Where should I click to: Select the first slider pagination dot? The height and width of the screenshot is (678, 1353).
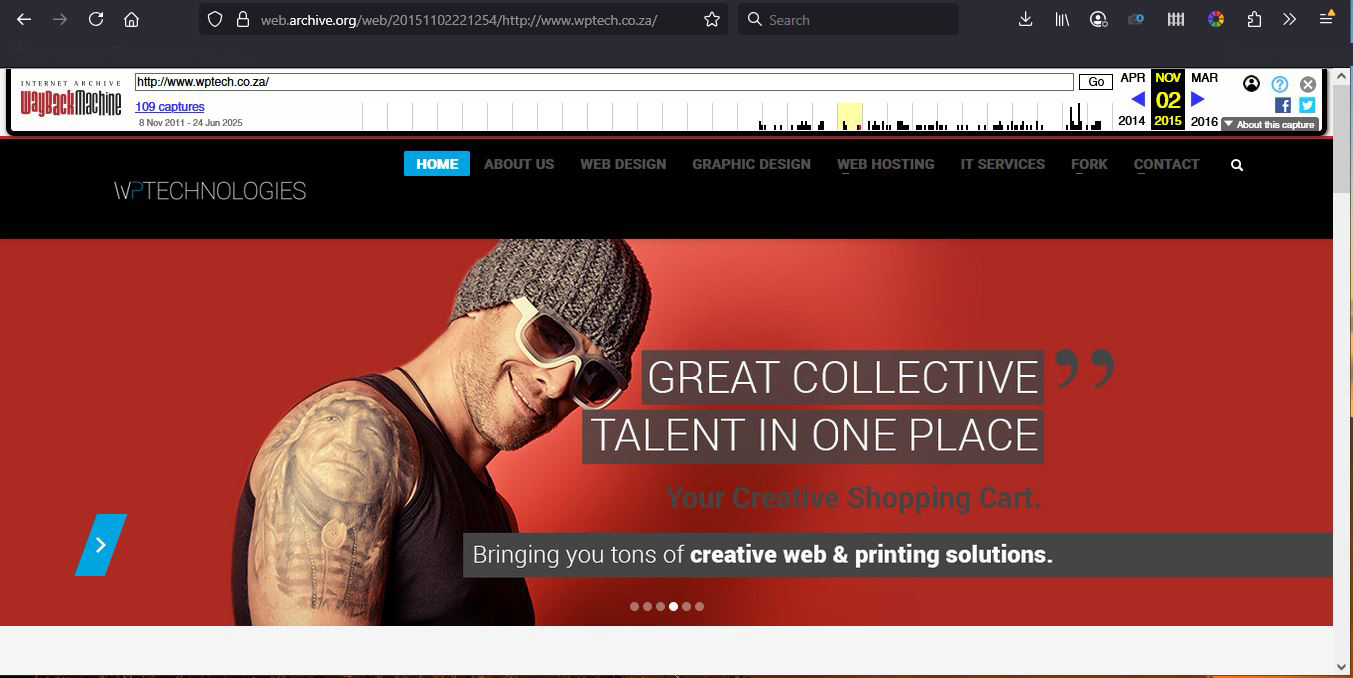pos(634,606)
